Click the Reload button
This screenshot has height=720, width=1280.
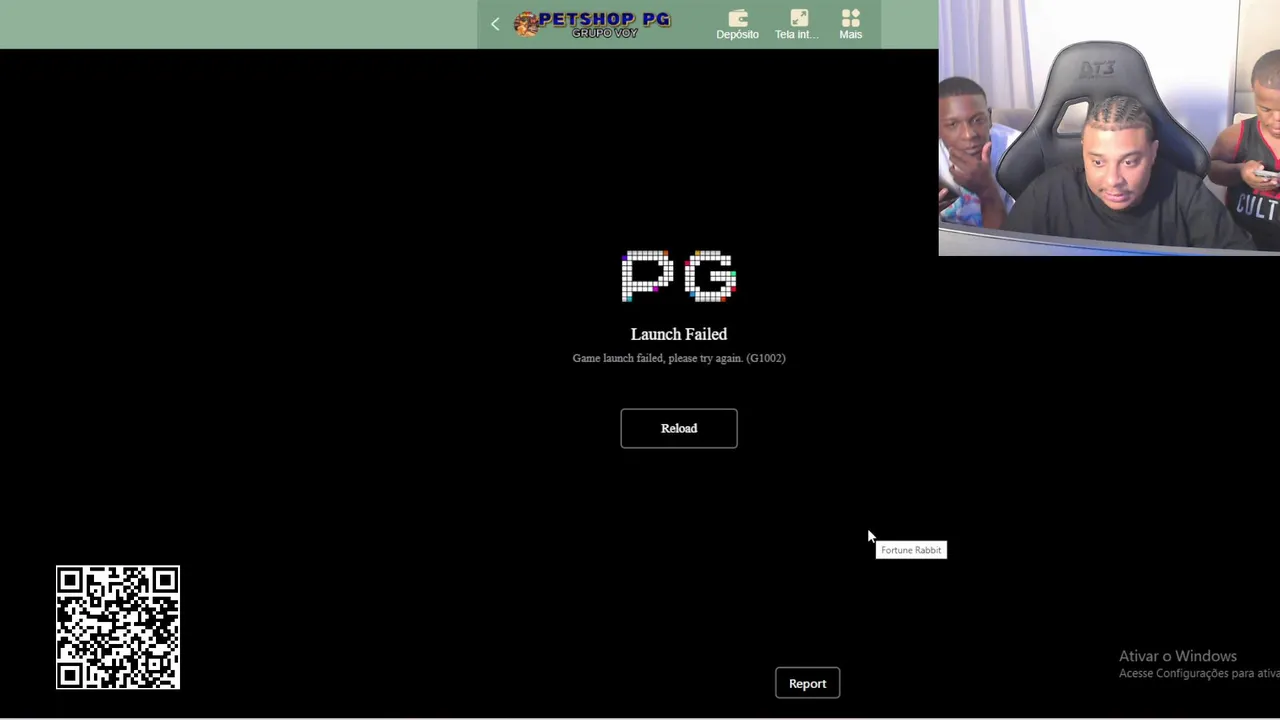point(679,428)
